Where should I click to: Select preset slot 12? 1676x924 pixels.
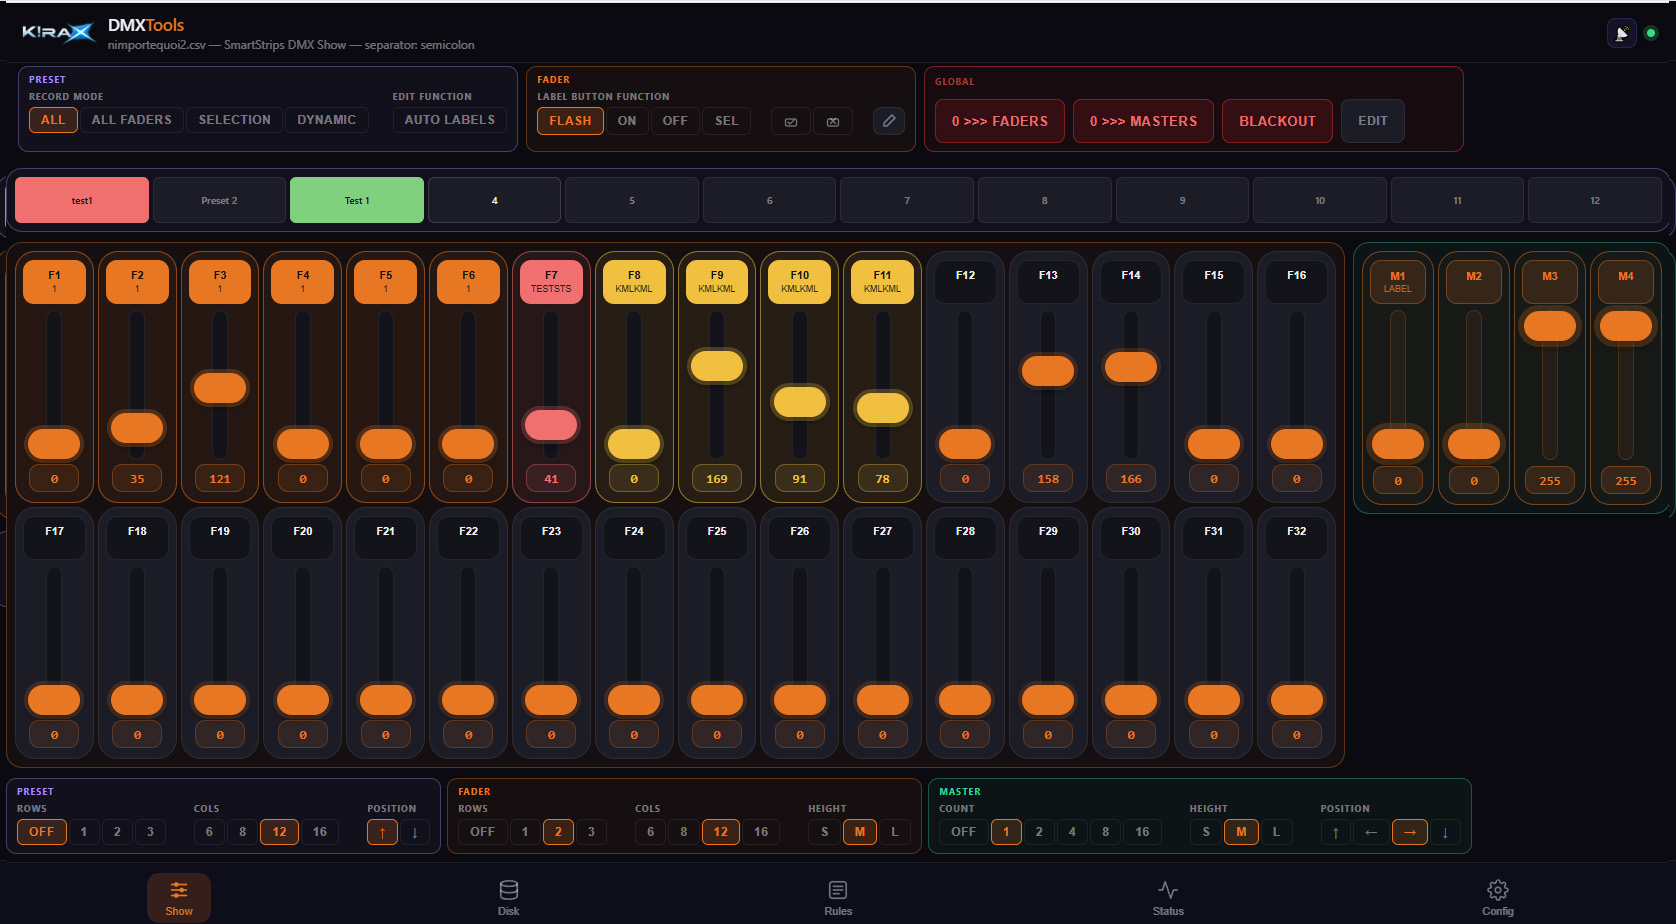pyautogui.click(x=1595, y=200)
